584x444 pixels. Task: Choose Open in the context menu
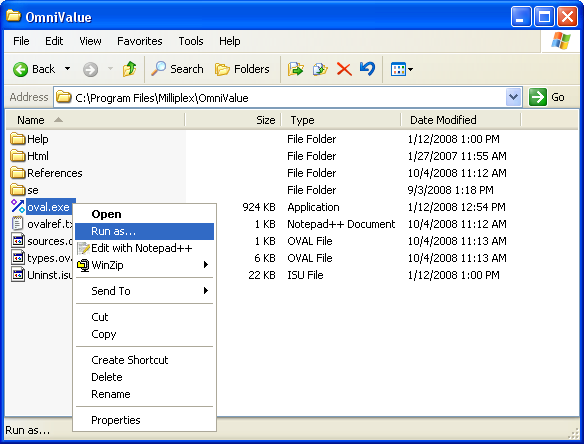145,214
